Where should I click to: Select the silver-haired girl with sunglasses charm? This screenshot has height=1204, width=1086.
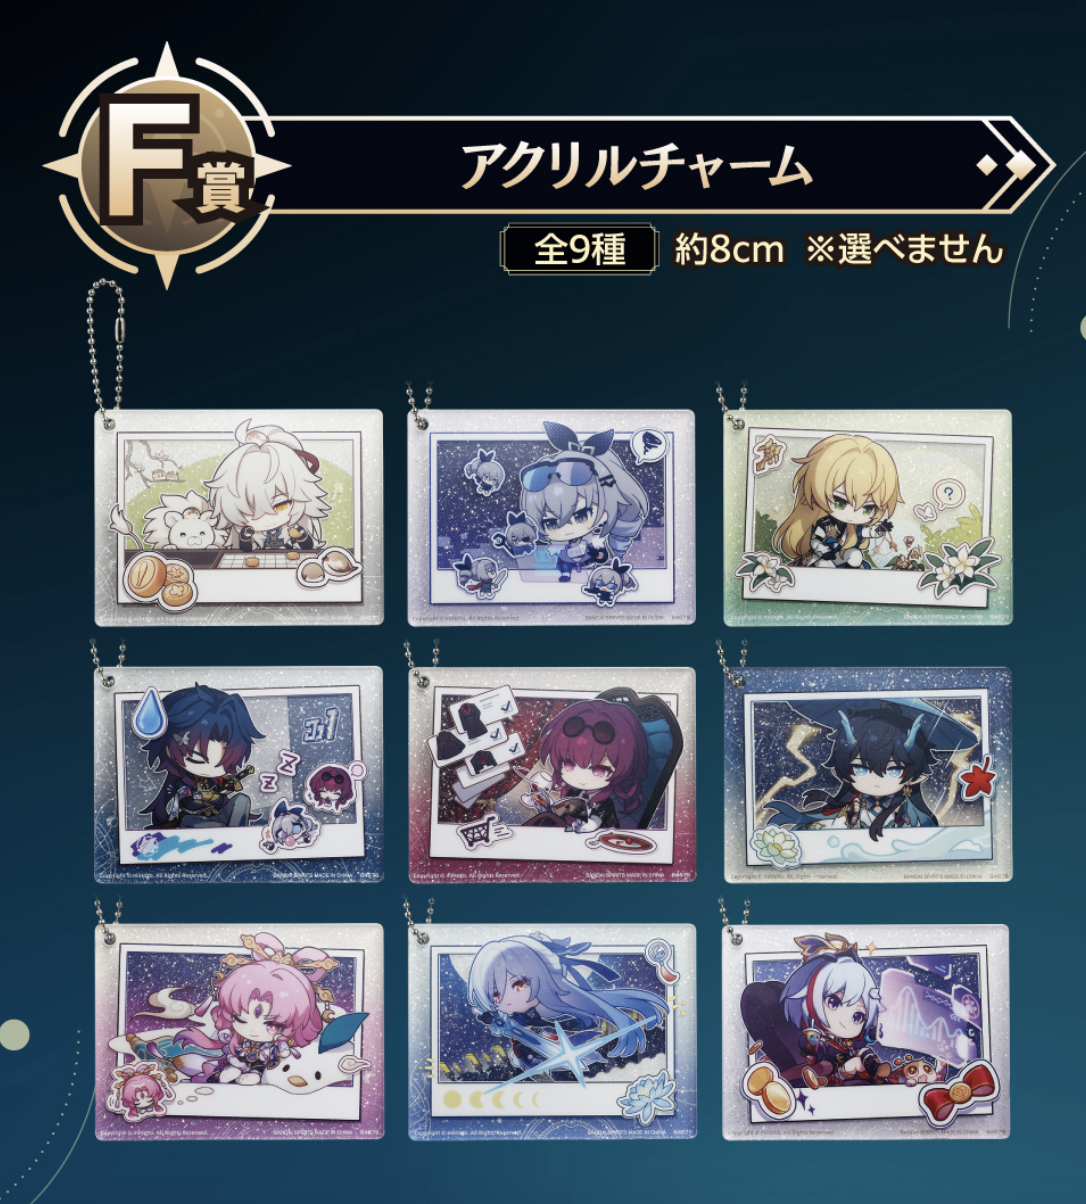551,517
